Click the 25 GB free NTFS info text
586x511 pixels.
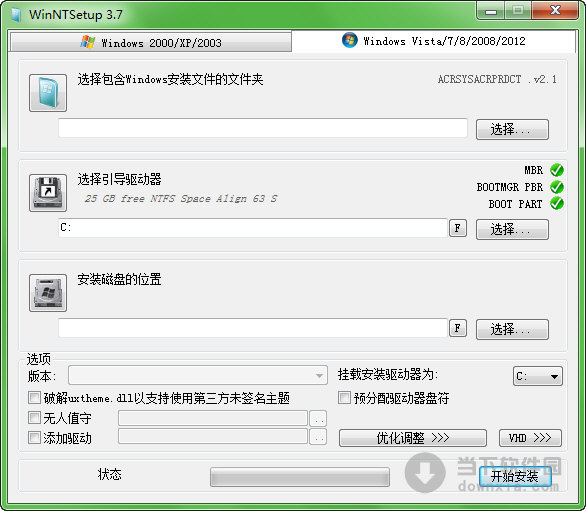click(181, 198)
